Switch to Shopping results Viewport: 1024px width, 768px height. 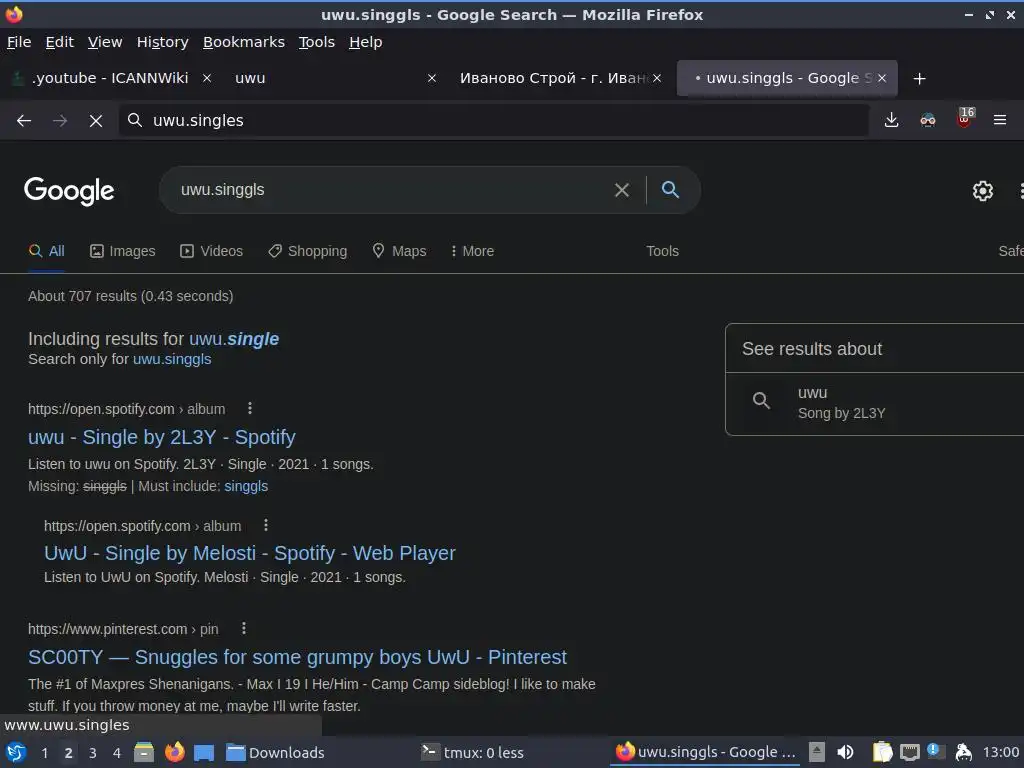(308, 251)
